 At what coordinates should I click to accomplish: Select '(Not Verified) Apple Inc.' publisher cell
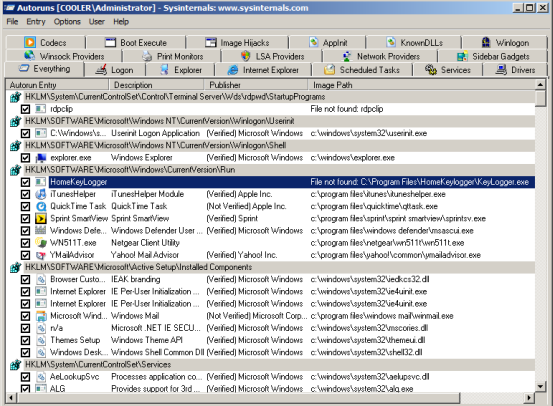(x=246, y=206)
